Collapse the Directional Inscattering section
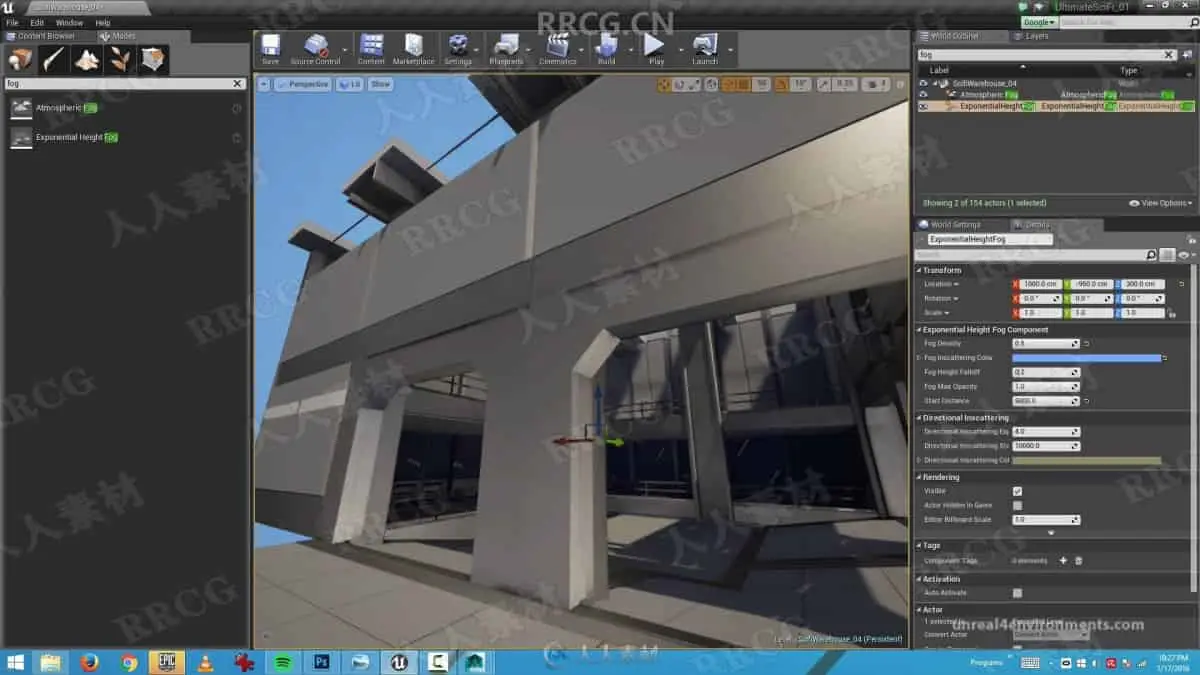This screenshot has height=675, width=1200. 919,418
